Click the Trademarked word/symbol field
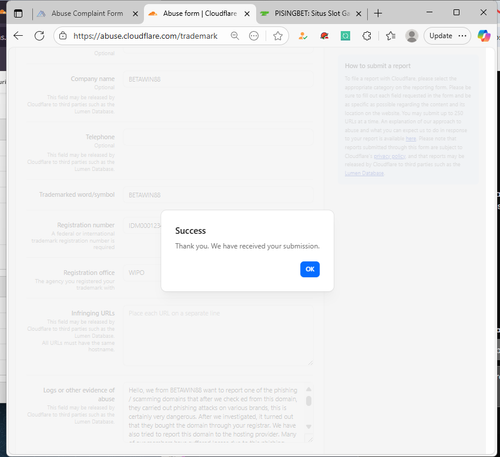500x457 pixels. point(218,195)
